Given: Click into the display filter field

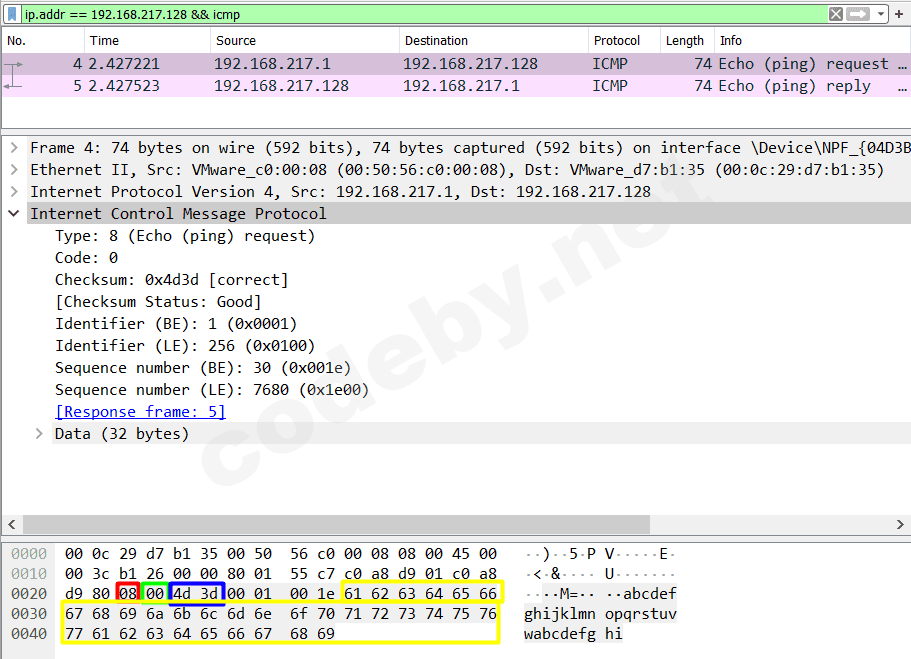Looking at the screenshot, I should [x=424, y=14].
